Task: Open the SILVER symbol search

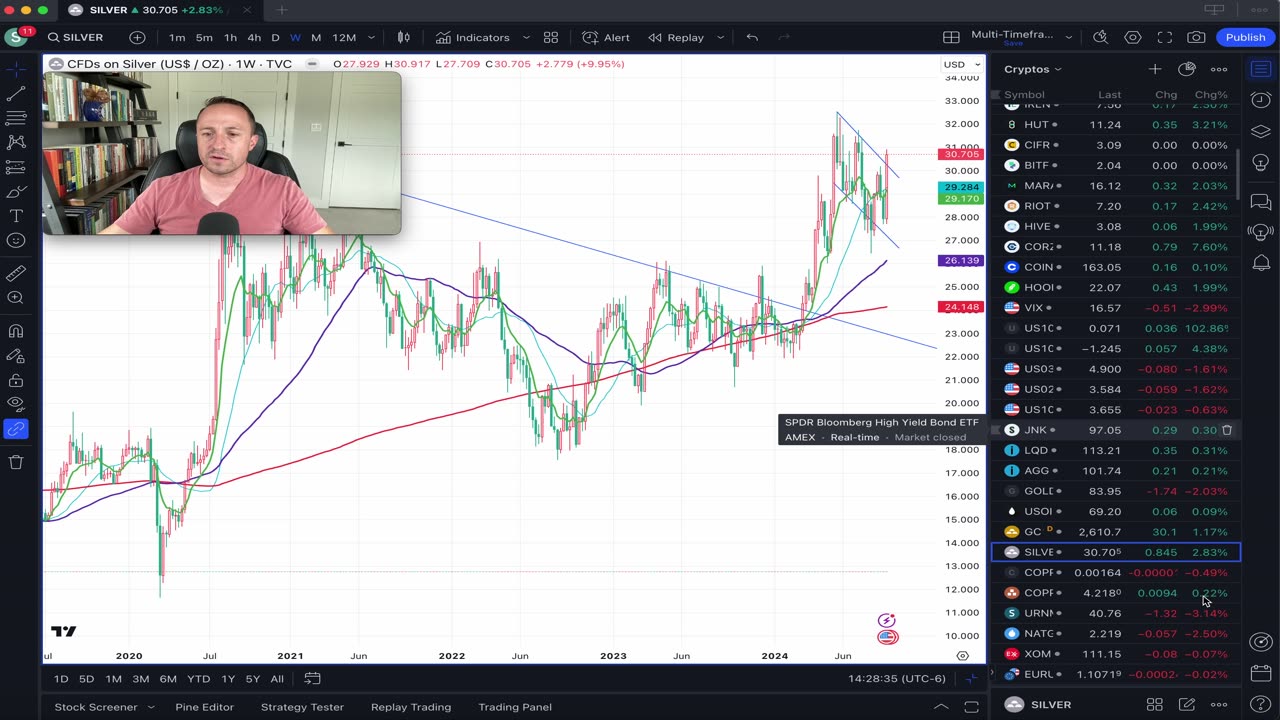Action: tap(76, 38)
